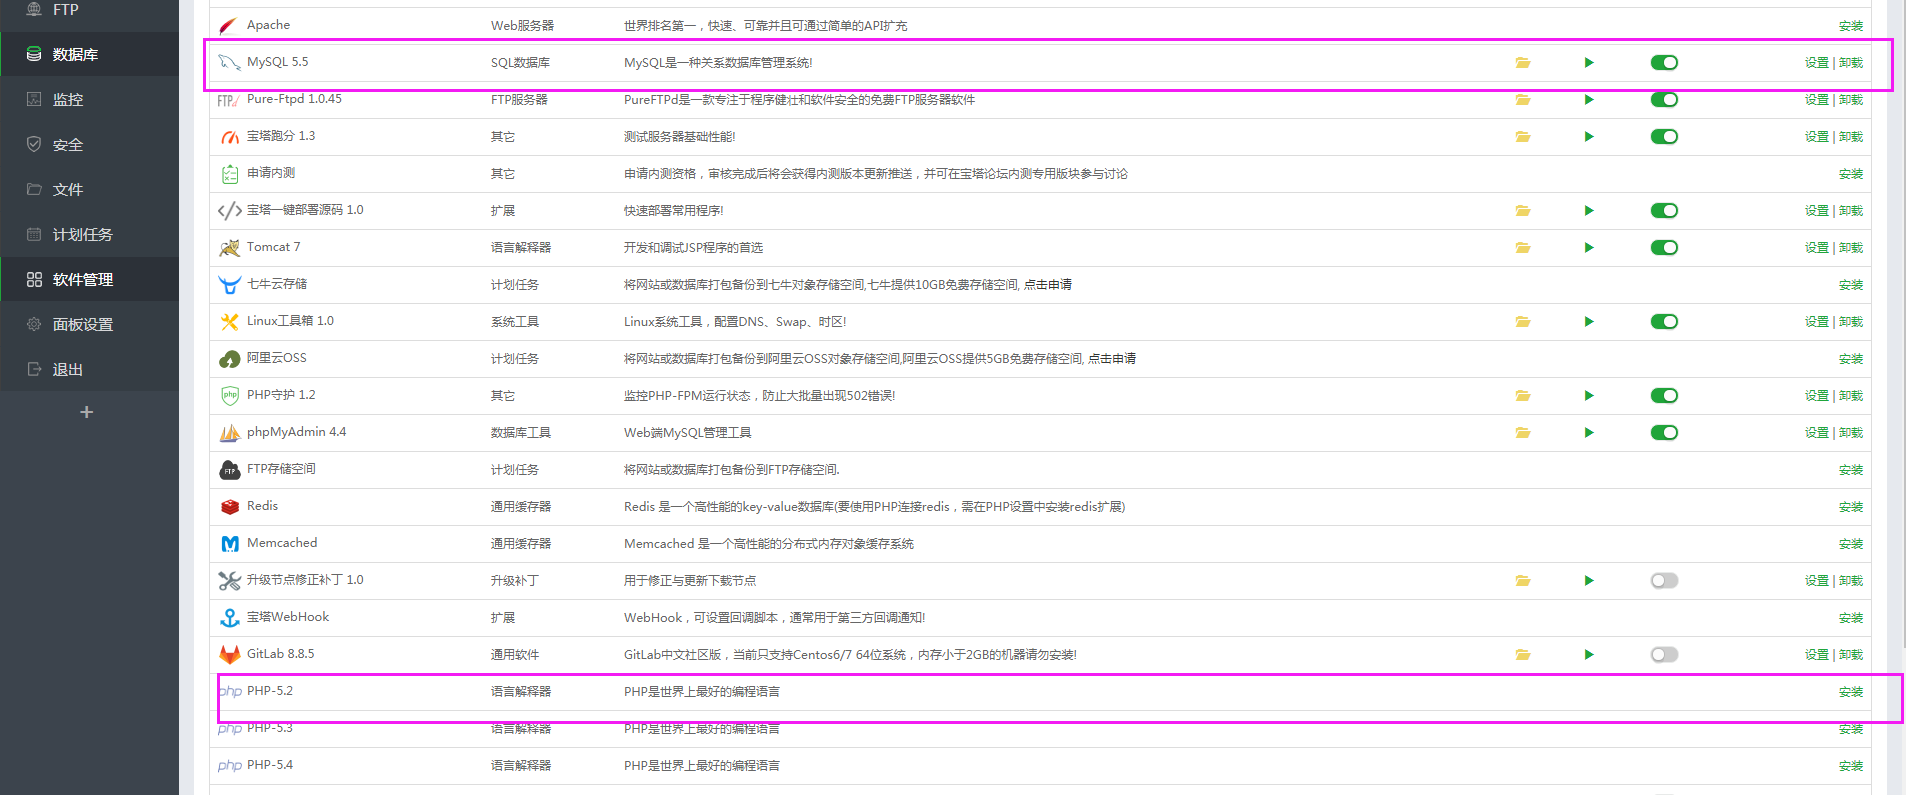Image resolution: width=1906 pixels, height=795 pixels.
Task: Click play icon for Pure-Ftpd 1.0.45
Action: pyautogui.click(x=1589, y=100)
